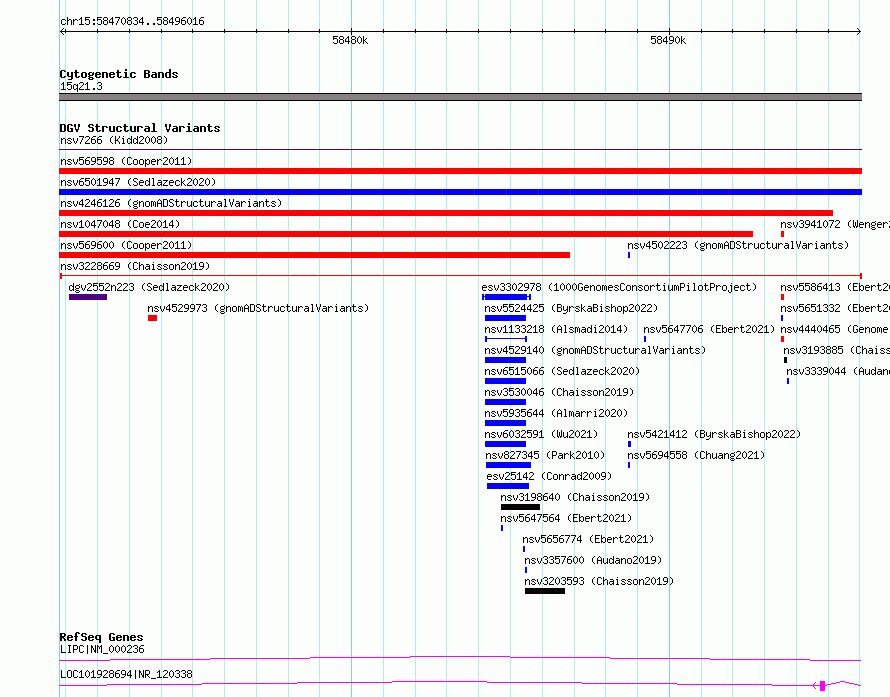Click nsv5421412 (ByrskaBishop2022) label
Screen dimensions: 890x697
[714, 434]
